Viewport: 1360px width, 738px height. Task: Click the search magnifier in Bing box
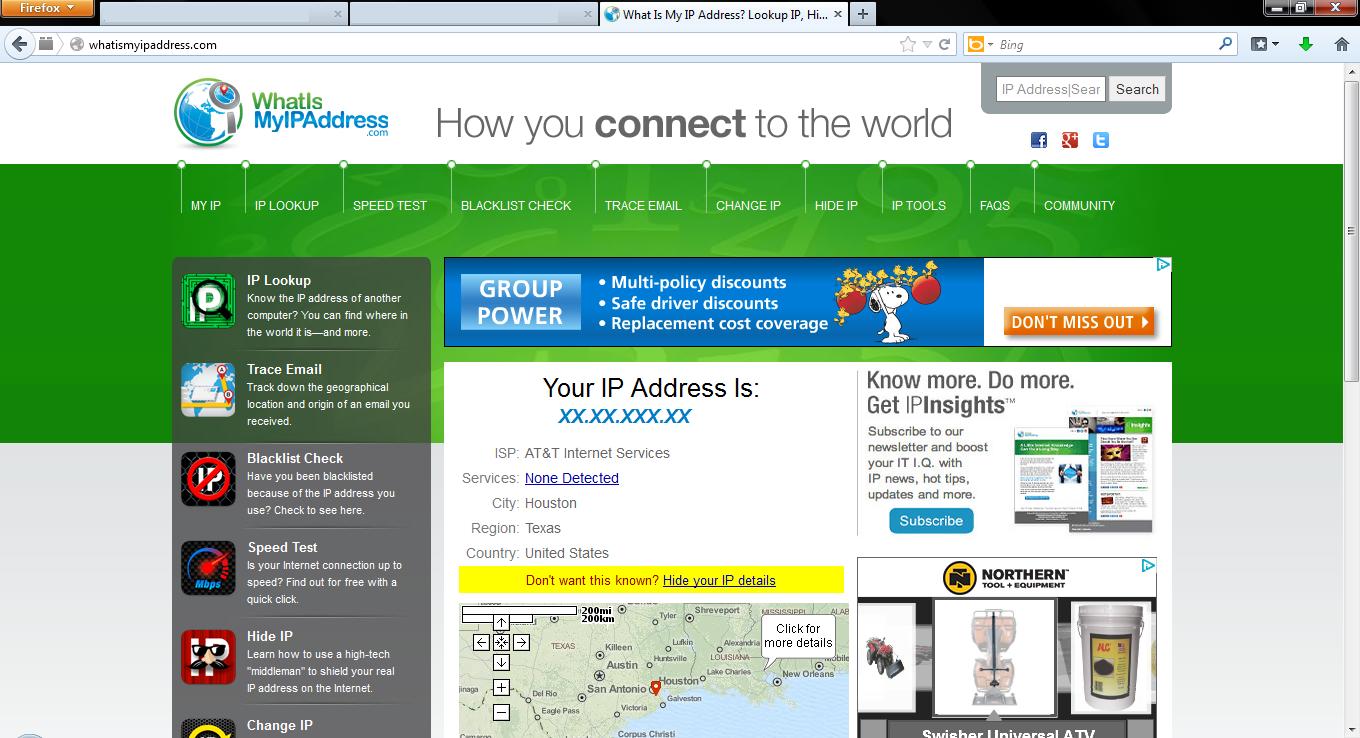coord(1226,44)
